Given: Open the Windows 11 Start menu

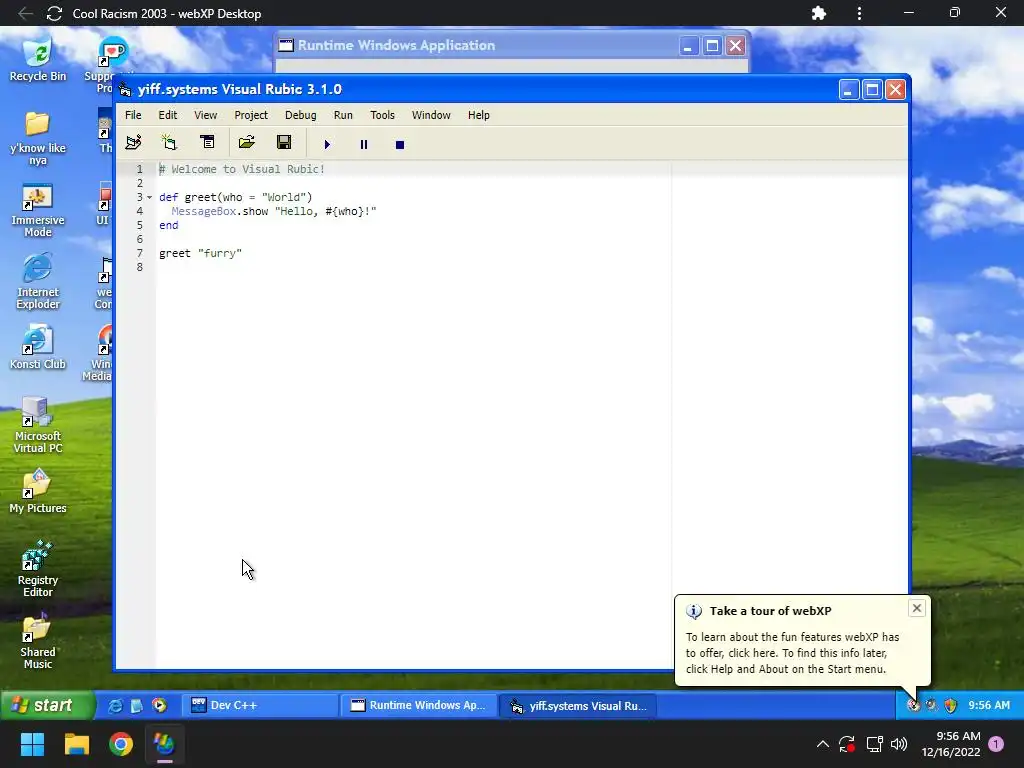Looking at the screenshot, I should pyautogui.click(x=32, y=744).
